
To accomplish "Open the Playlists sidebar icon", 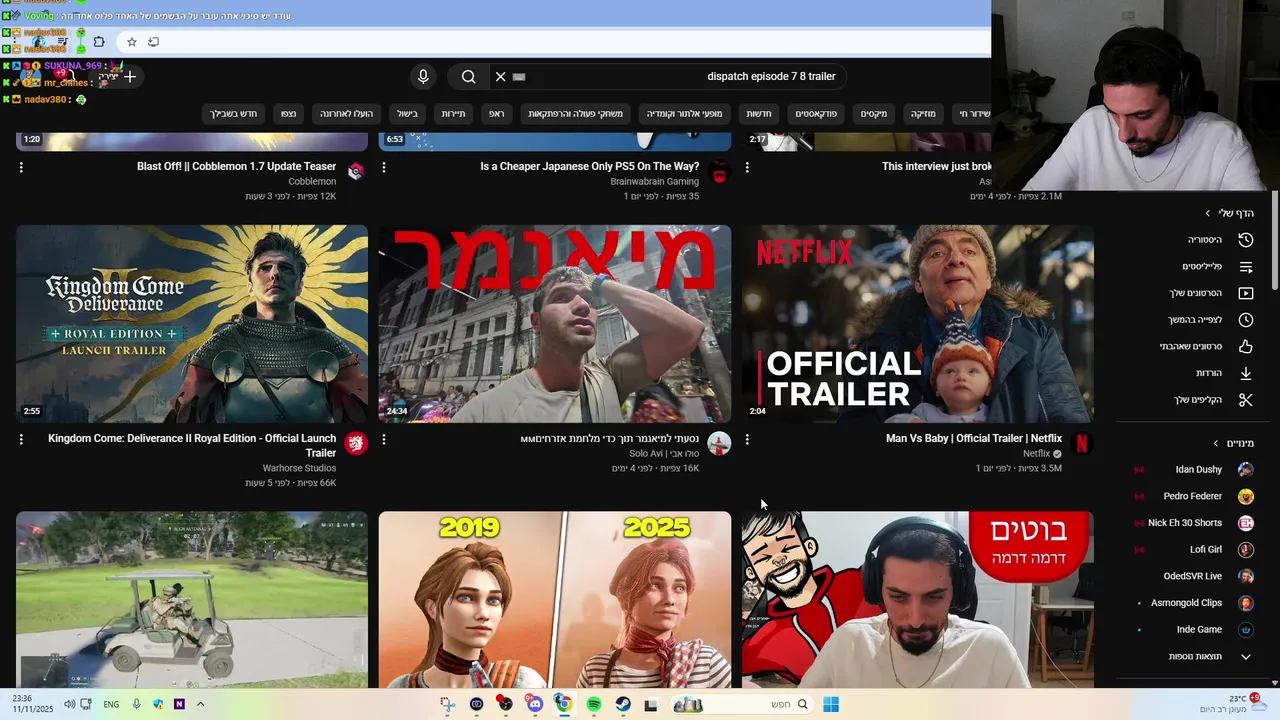I will coord(1246,267).
